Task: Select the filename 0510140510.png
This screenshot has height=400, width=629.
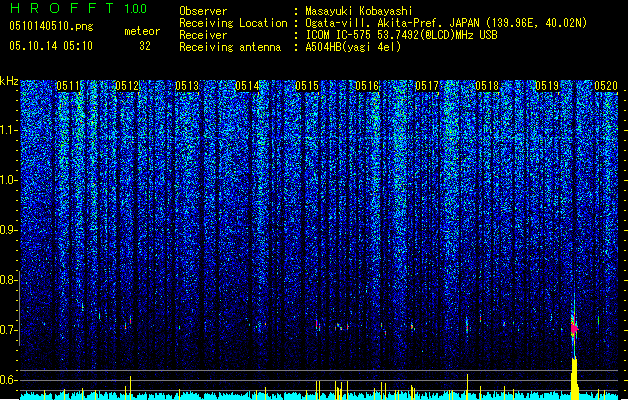Action: click(x=51, y=26)
